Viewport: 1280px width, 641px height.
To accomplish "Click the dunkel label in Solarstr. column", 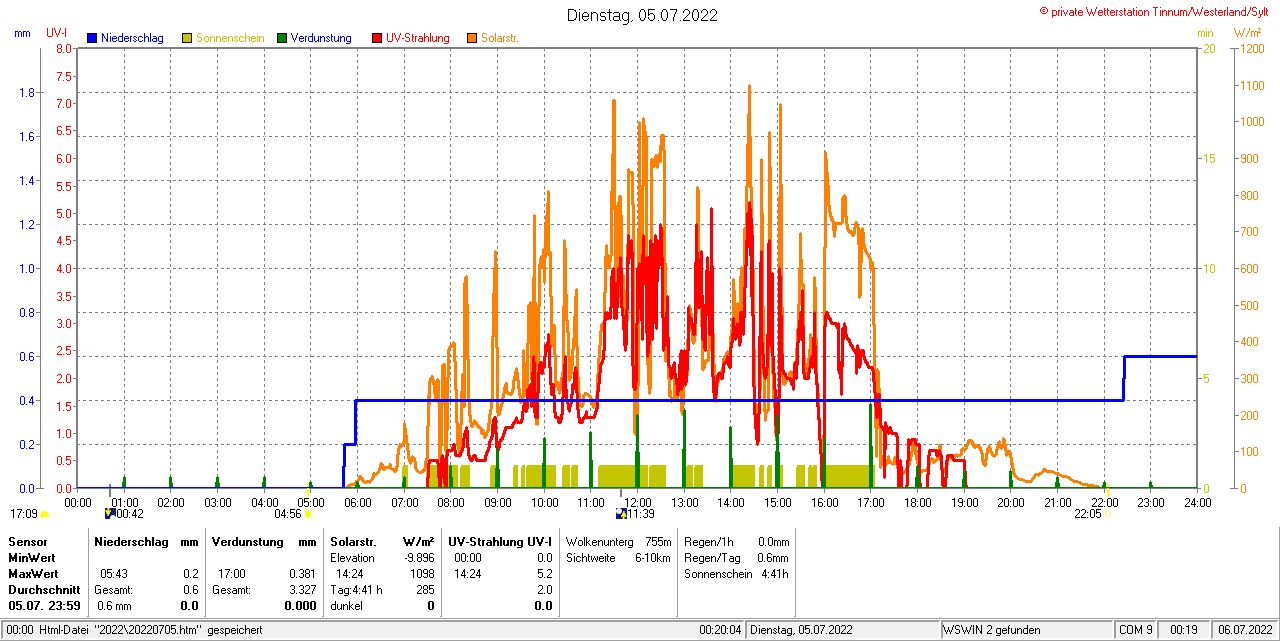I will point(346,606).
